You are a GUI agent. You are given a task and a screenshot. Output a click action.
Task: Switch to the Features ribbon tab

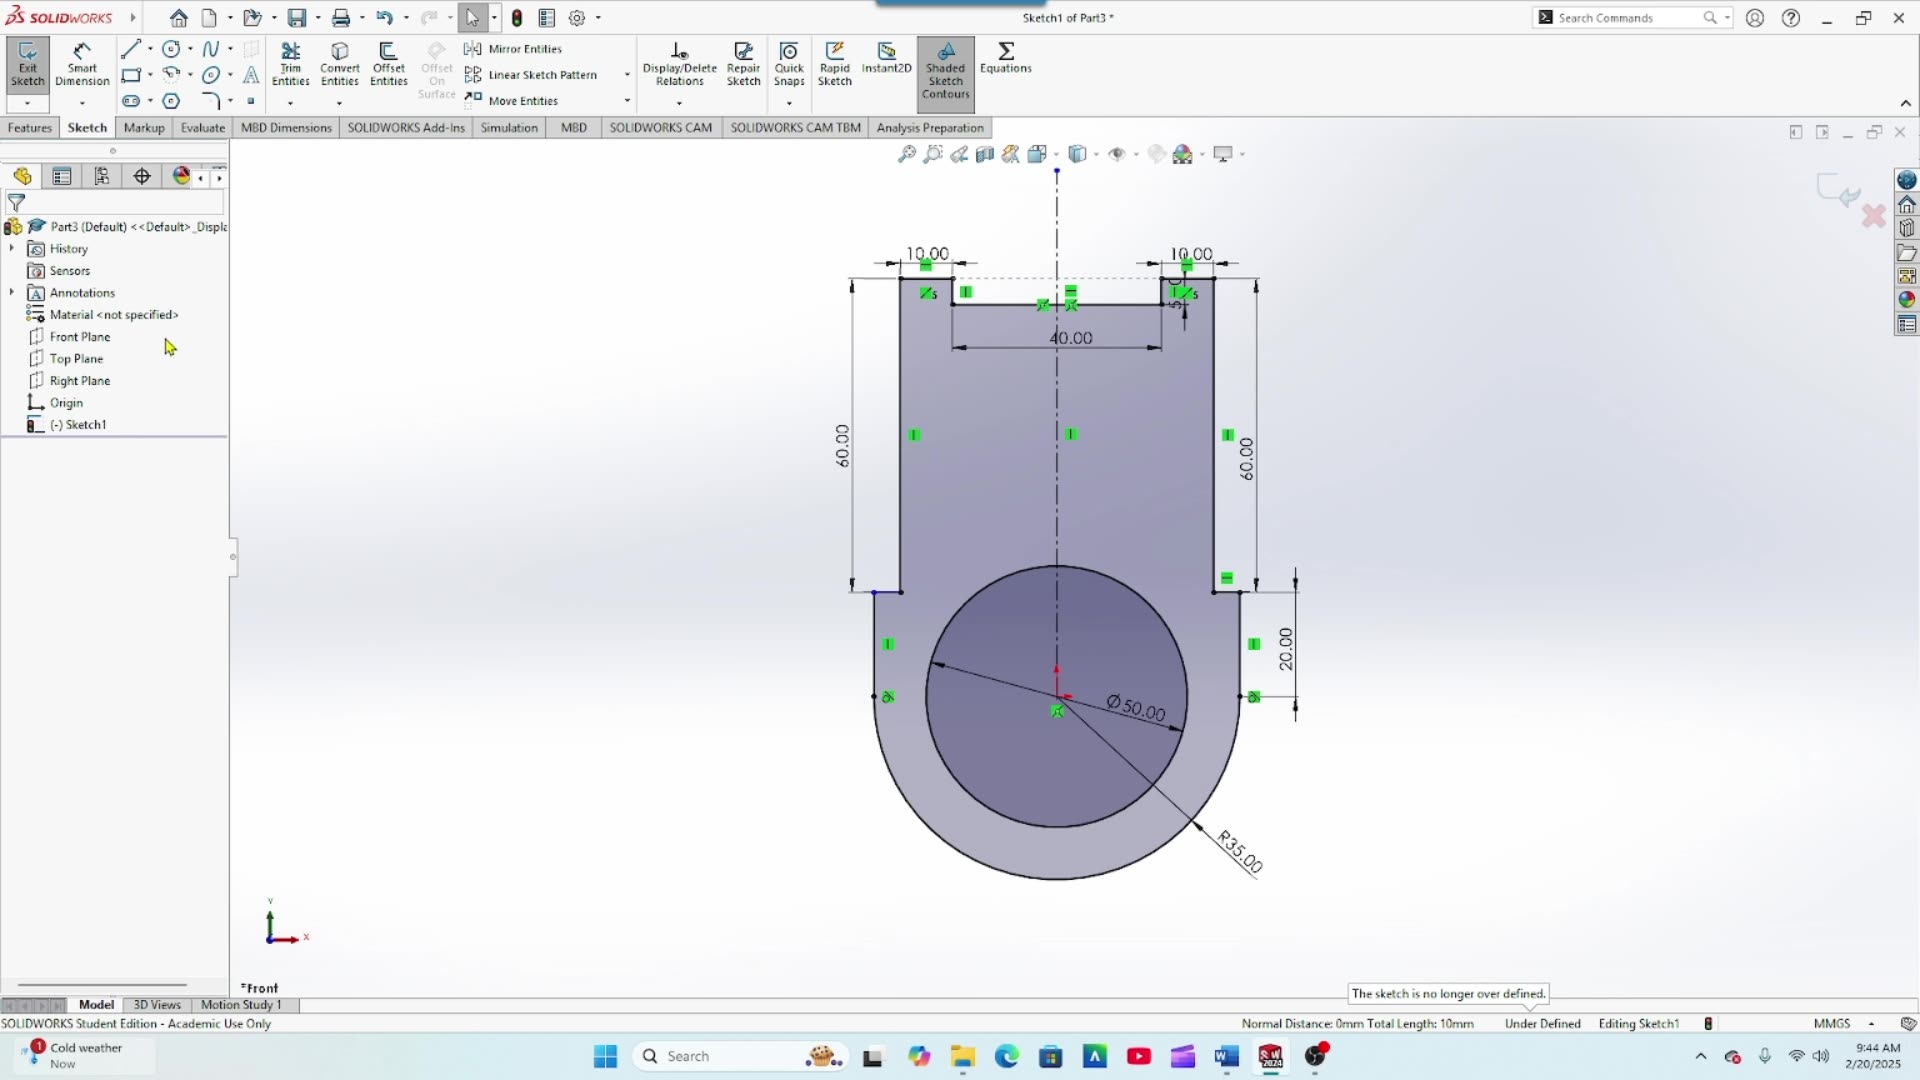coord(29,127)
